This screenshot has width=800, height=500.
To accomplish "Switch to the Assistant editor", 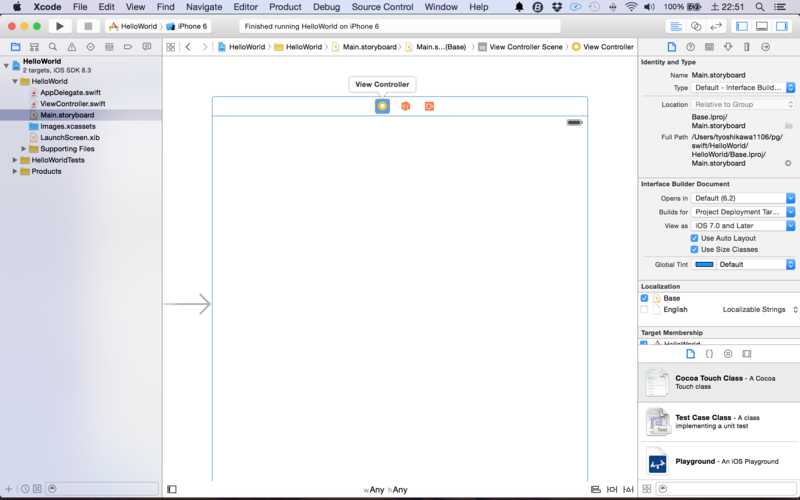I will 696,27.
